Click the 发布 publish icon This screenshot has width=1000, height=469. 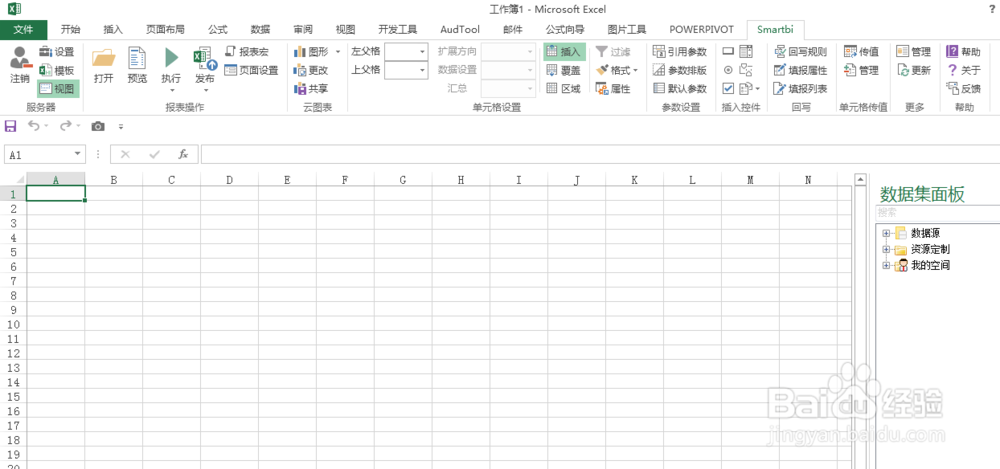[205, 57]
